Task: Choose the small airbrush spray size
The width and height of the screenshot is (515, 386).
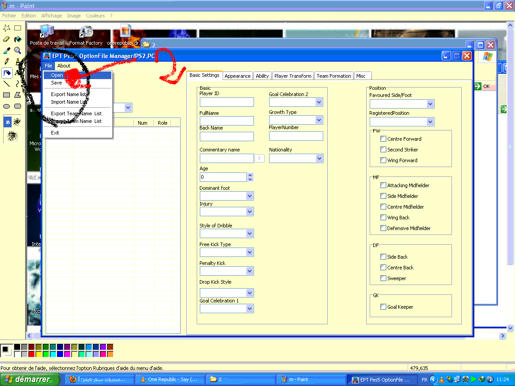Action: point(7,122)
